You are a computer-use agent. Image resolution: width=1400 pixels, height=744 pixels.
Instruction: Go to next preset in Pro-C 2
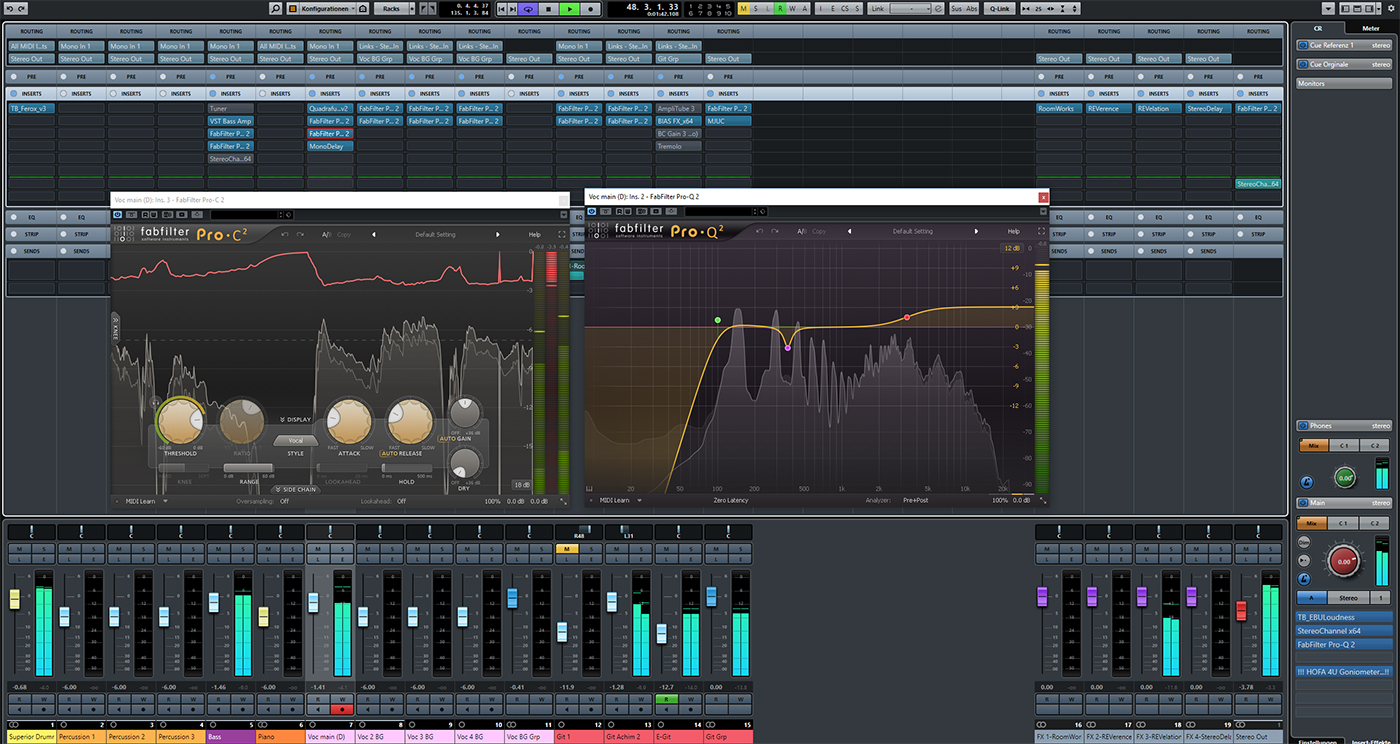pyautogui.click(x=497, y=234)
